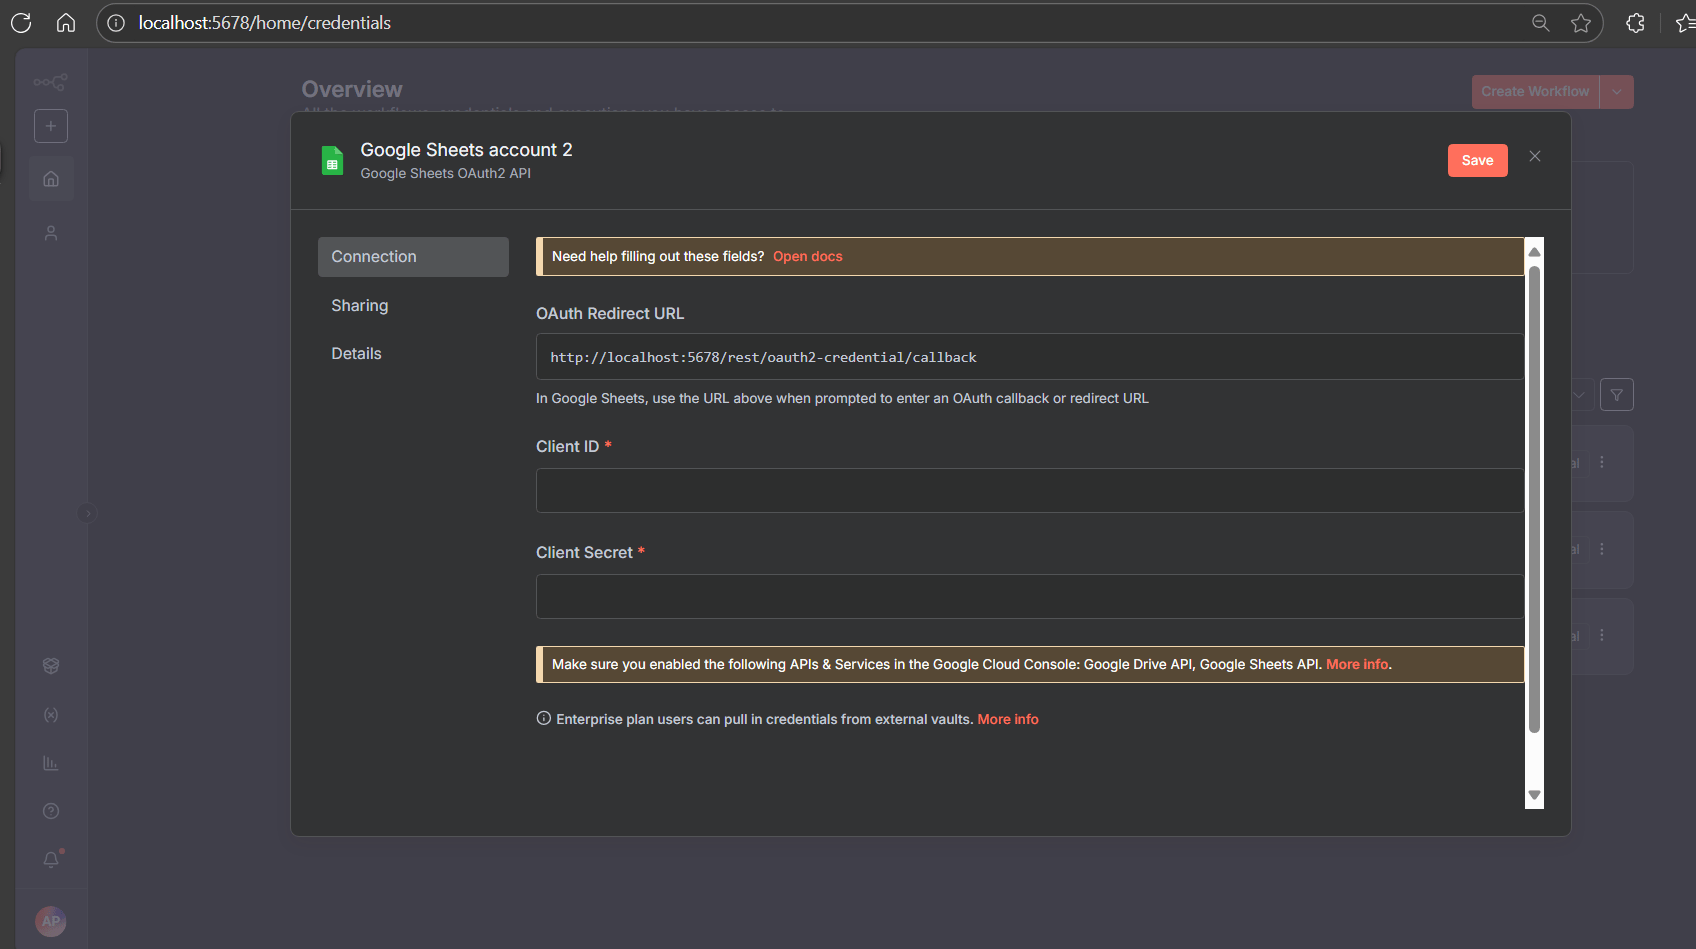The width and height of the screenshot is (1696, 949).
Task: Focus the Client ID input field
Action: click(1030, 491)
